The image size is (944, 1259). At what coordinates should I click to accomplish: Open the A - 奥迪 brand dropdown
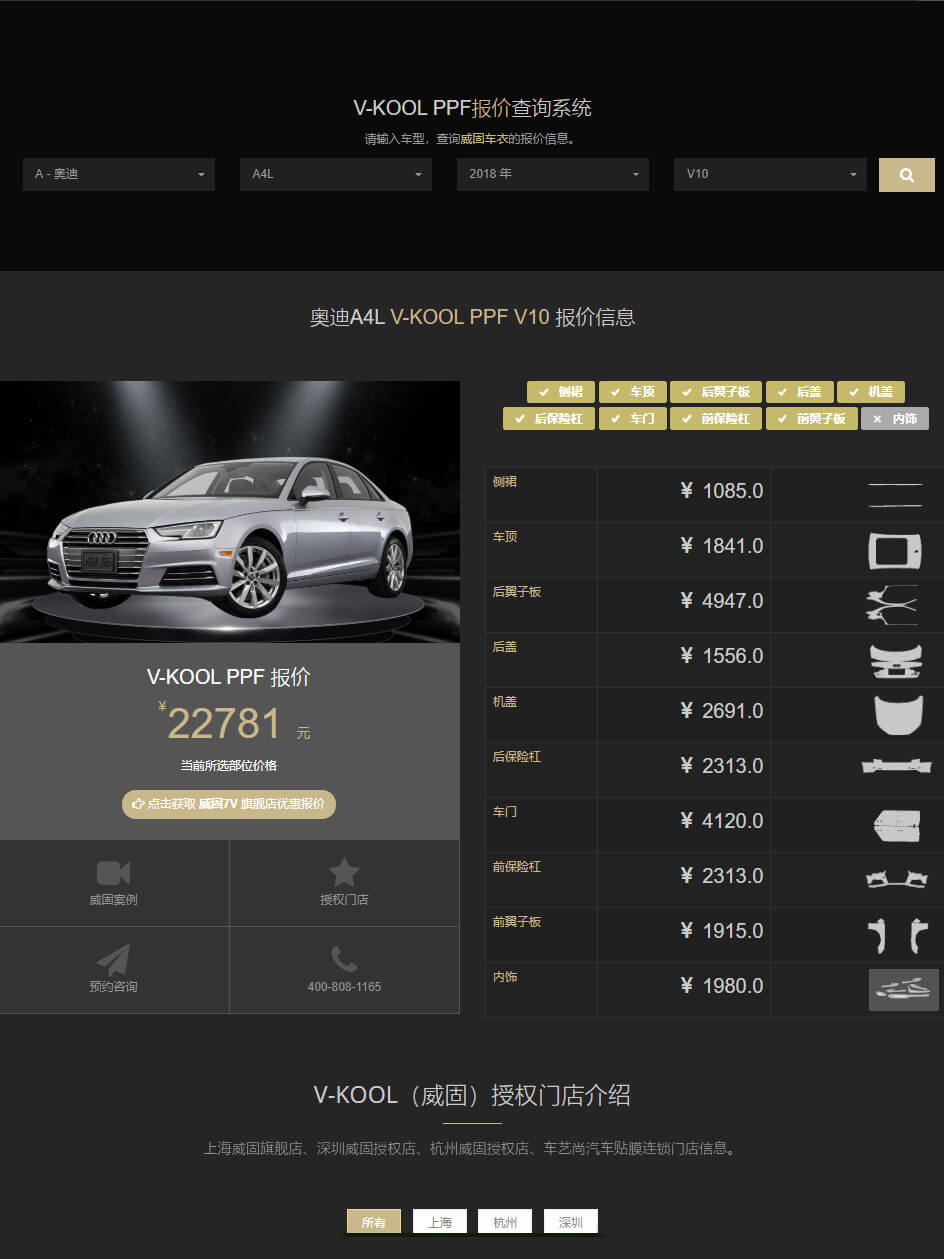click(x=119, y=174)
